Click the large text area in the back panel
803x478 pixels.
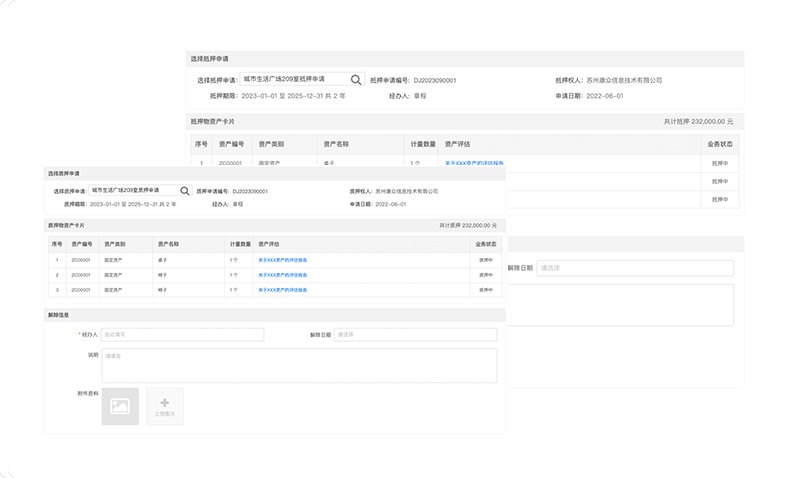620,305
